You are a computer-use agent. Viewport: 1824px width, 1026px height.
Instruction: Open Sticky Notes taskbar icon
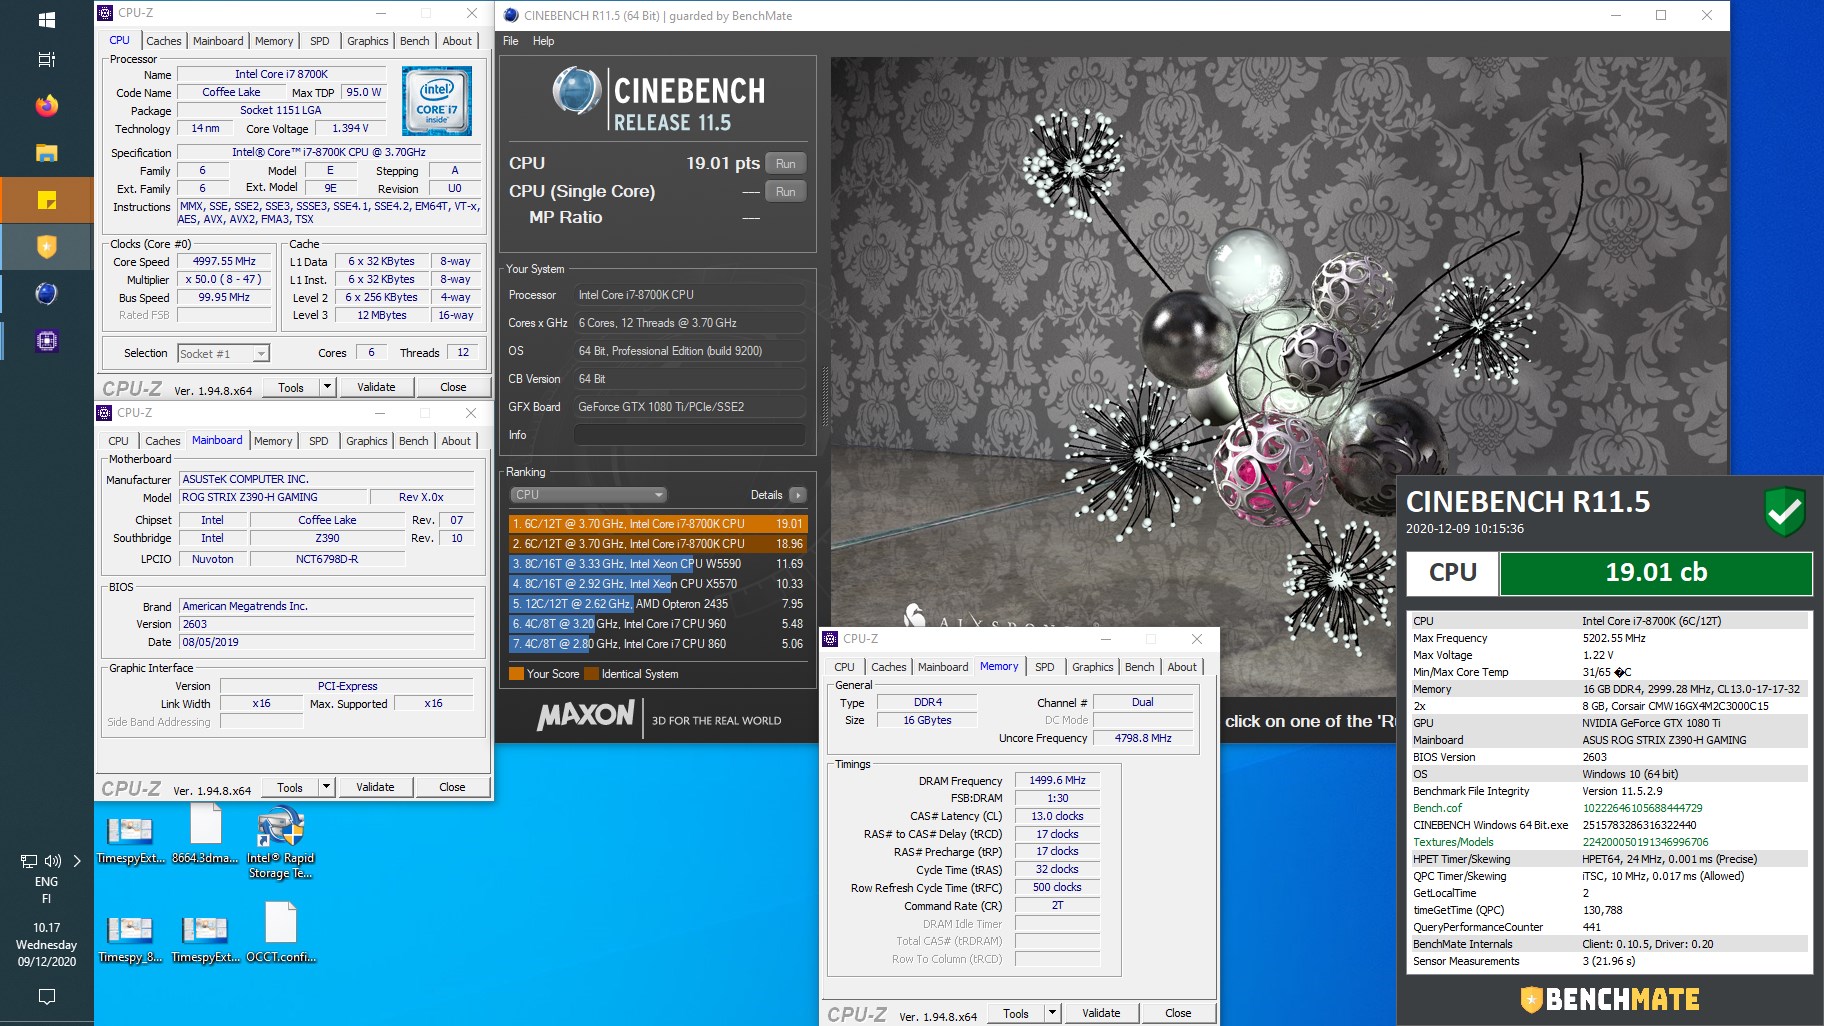46,199
